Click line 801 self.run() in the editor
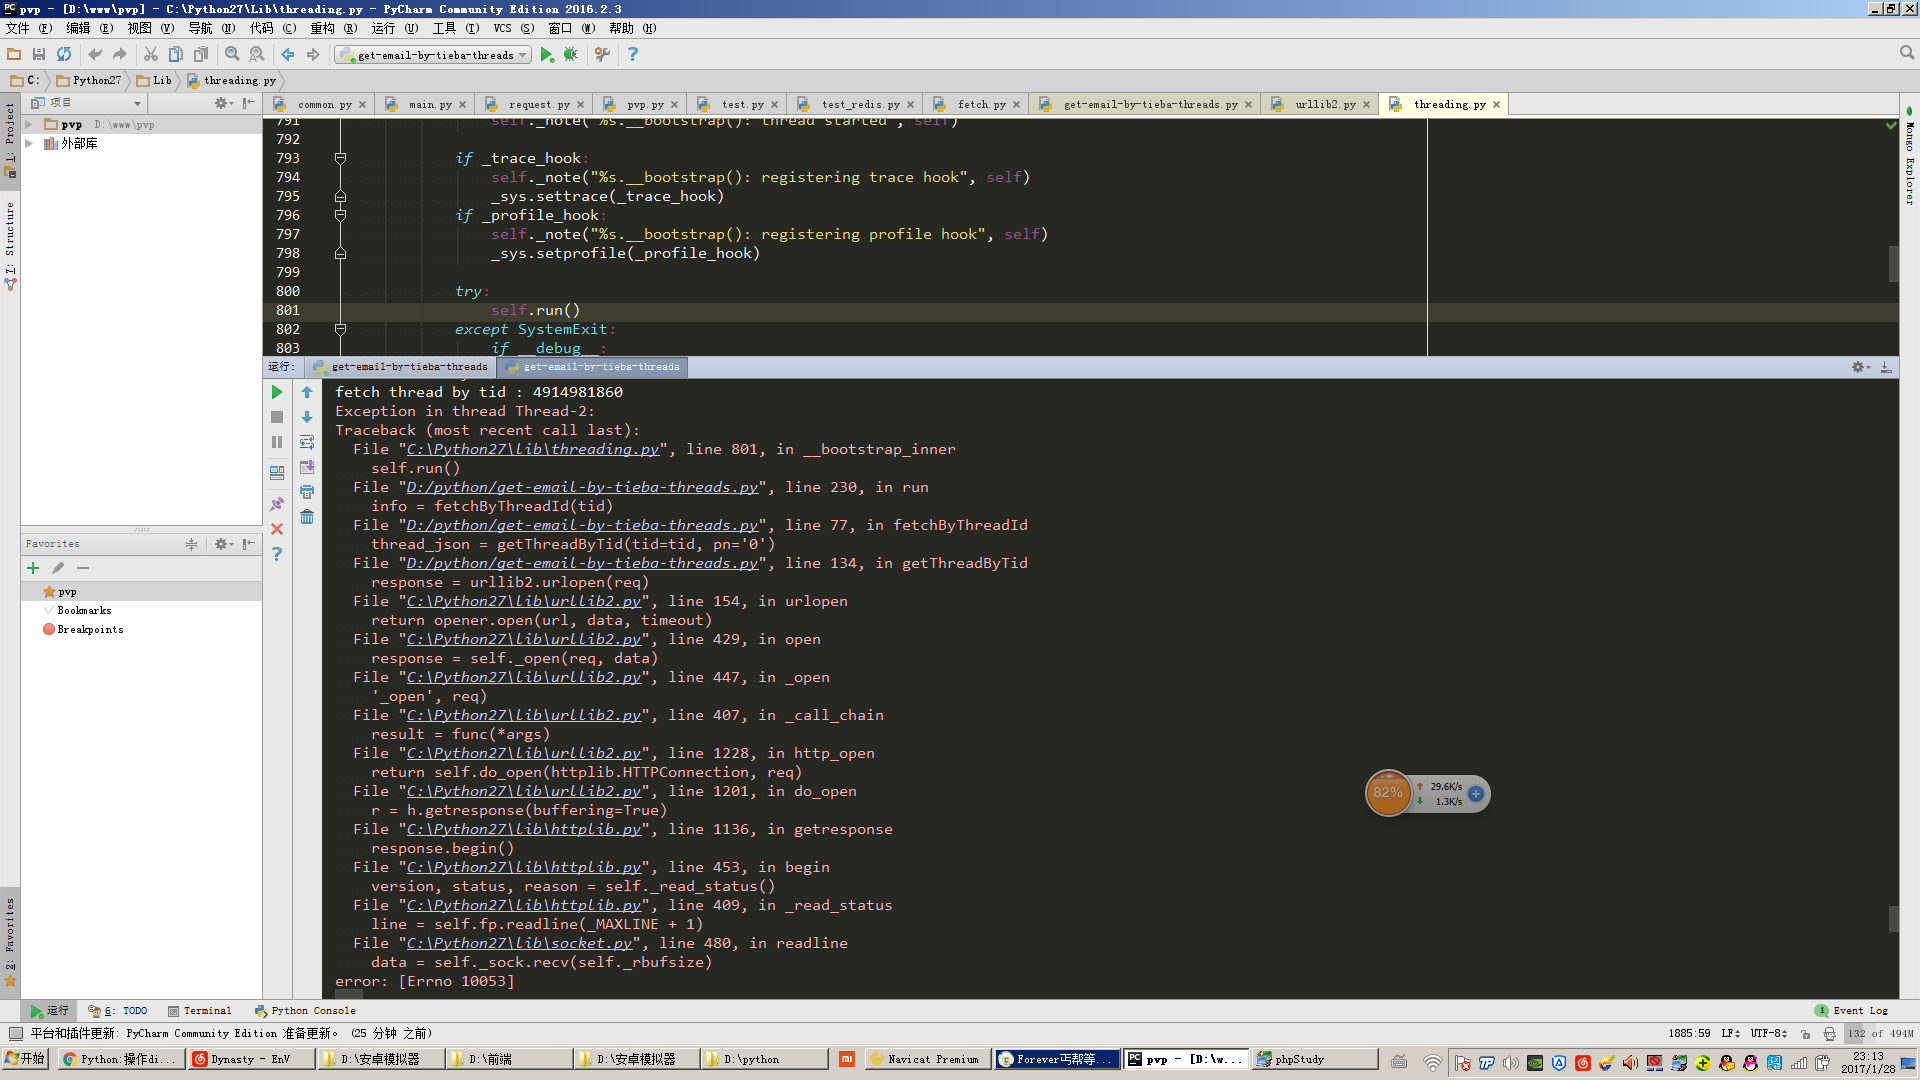Viewport: 1920px width, 1080px height. (x=535, y=310)
